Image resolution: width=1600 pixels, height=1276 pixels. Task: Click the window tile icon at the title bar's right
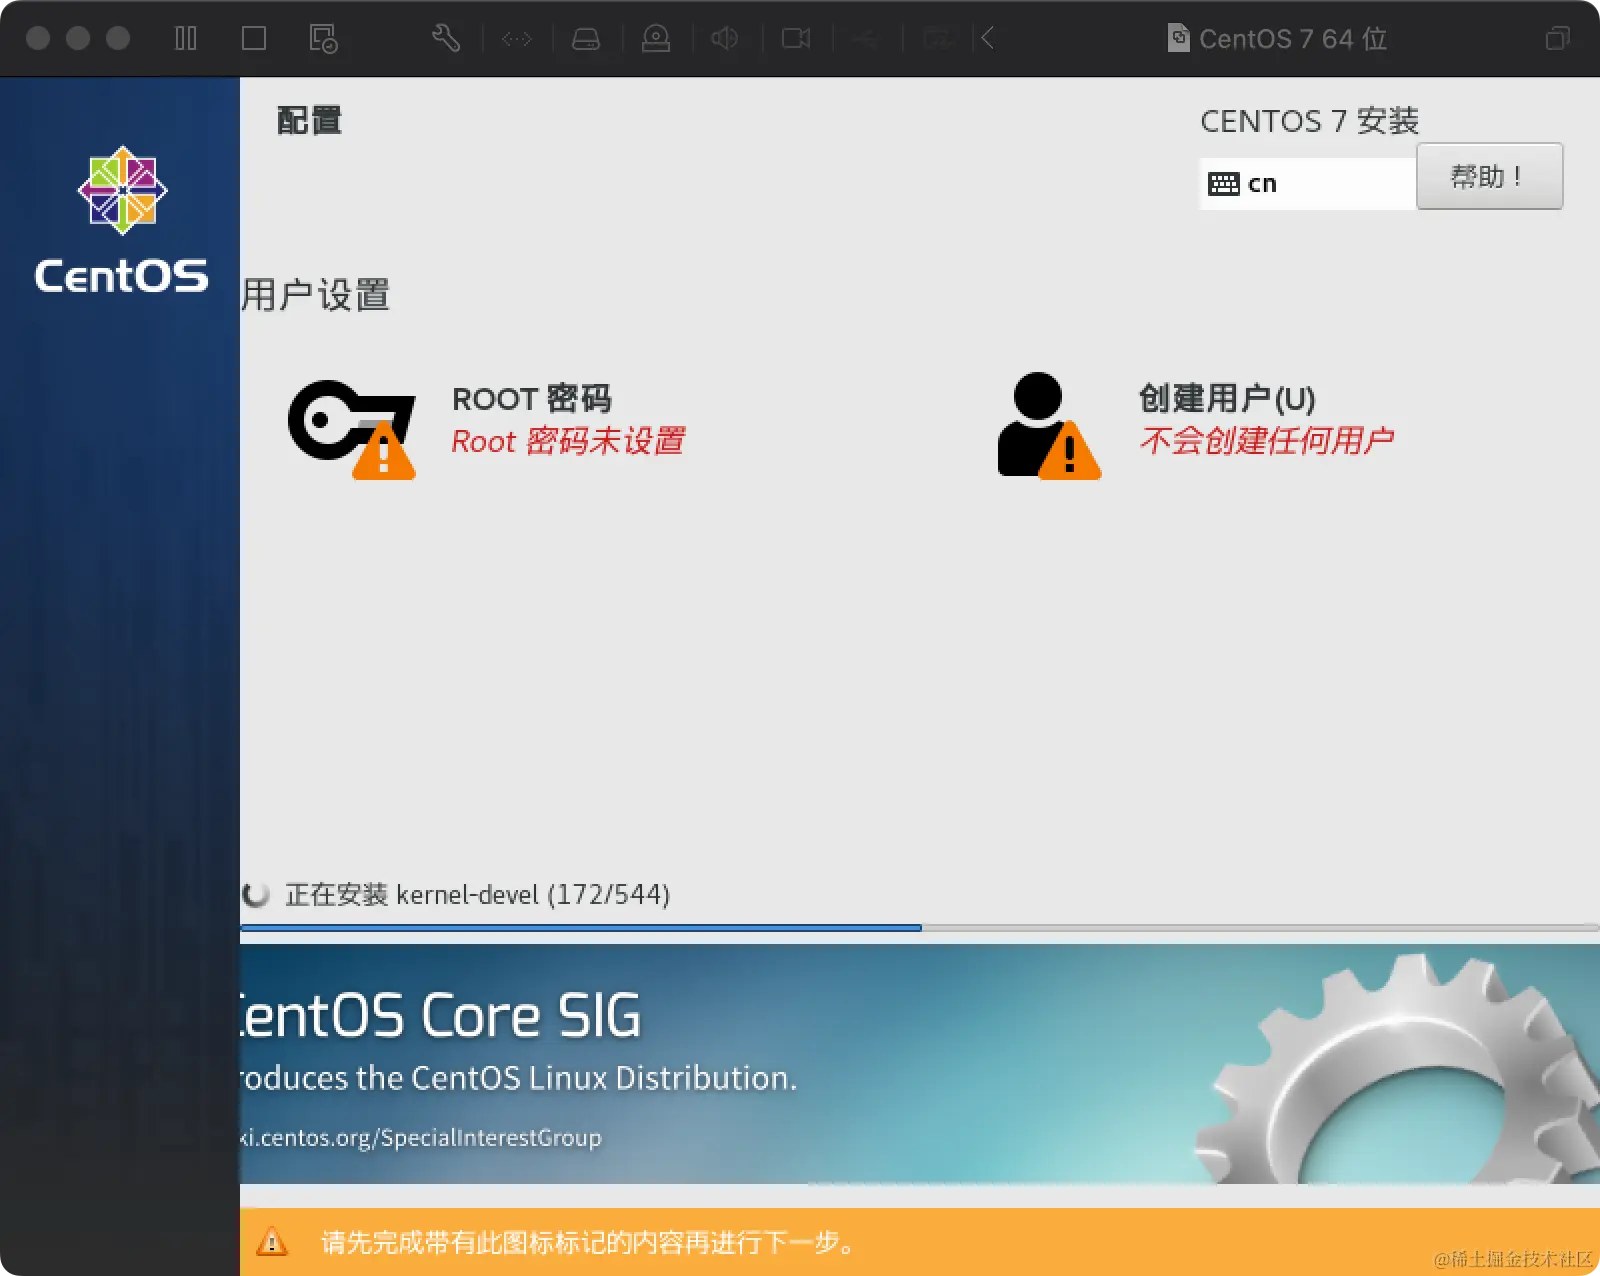tap(1558, 39)
